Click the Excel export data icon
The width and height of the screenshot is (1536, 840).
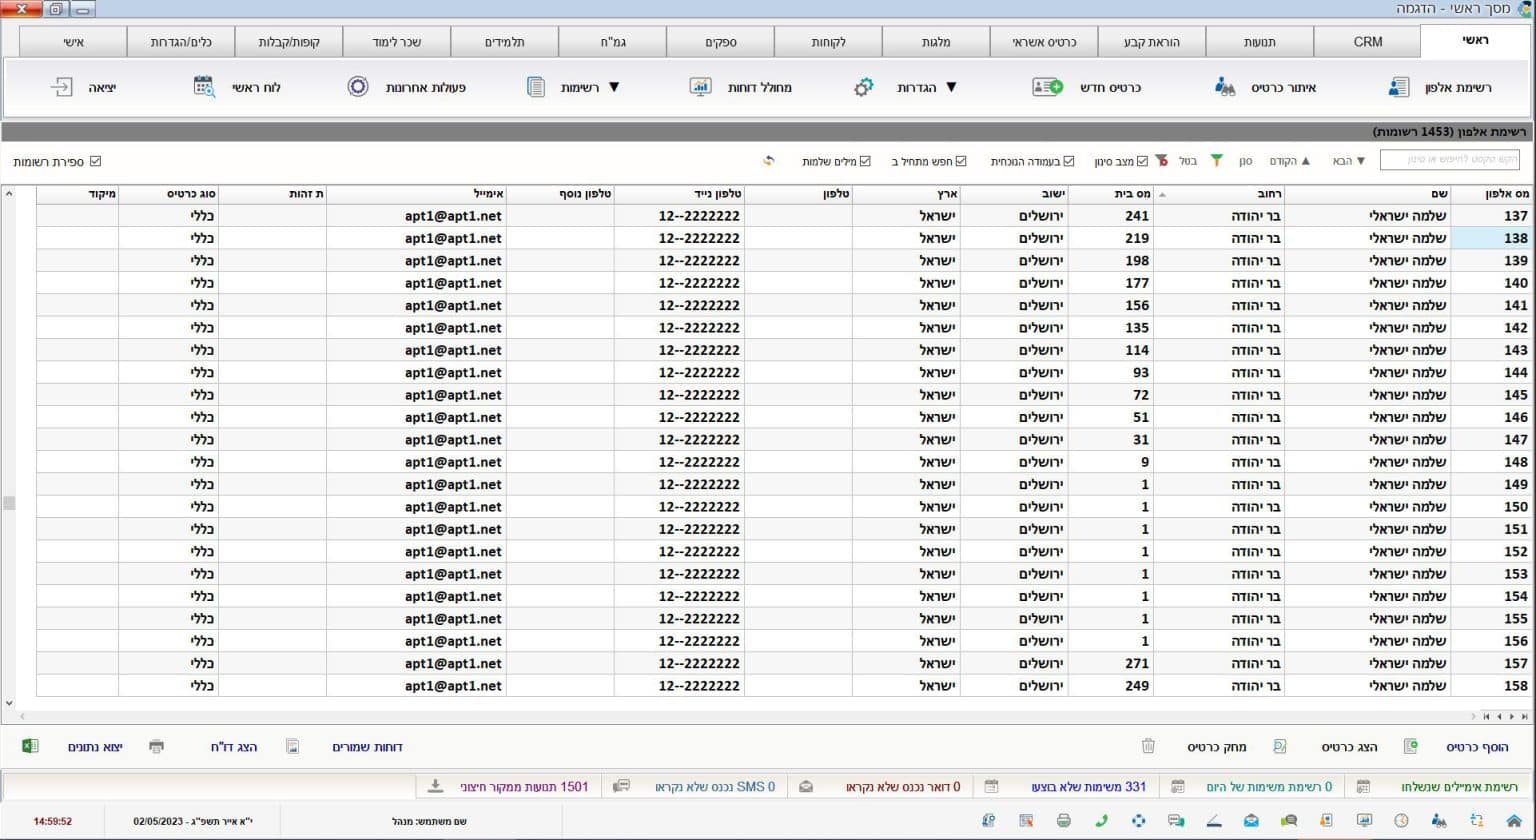pos(30,747)
